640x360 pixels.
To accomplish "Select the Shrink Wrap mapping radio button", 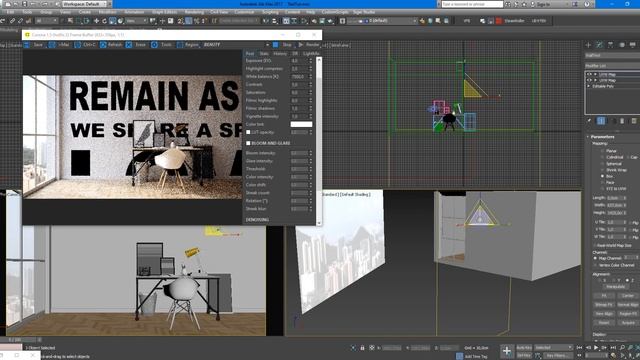I will coord(602,170).
